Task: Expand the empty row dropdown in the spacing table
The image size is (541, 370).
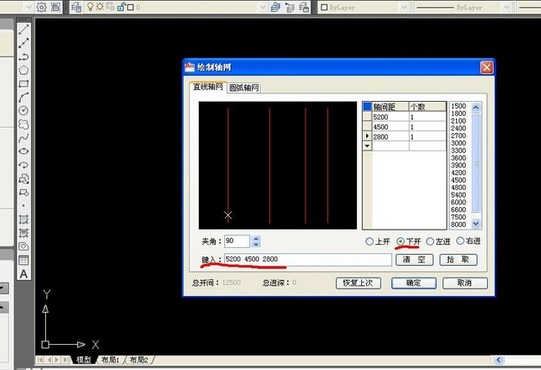Action: point(367,146)
